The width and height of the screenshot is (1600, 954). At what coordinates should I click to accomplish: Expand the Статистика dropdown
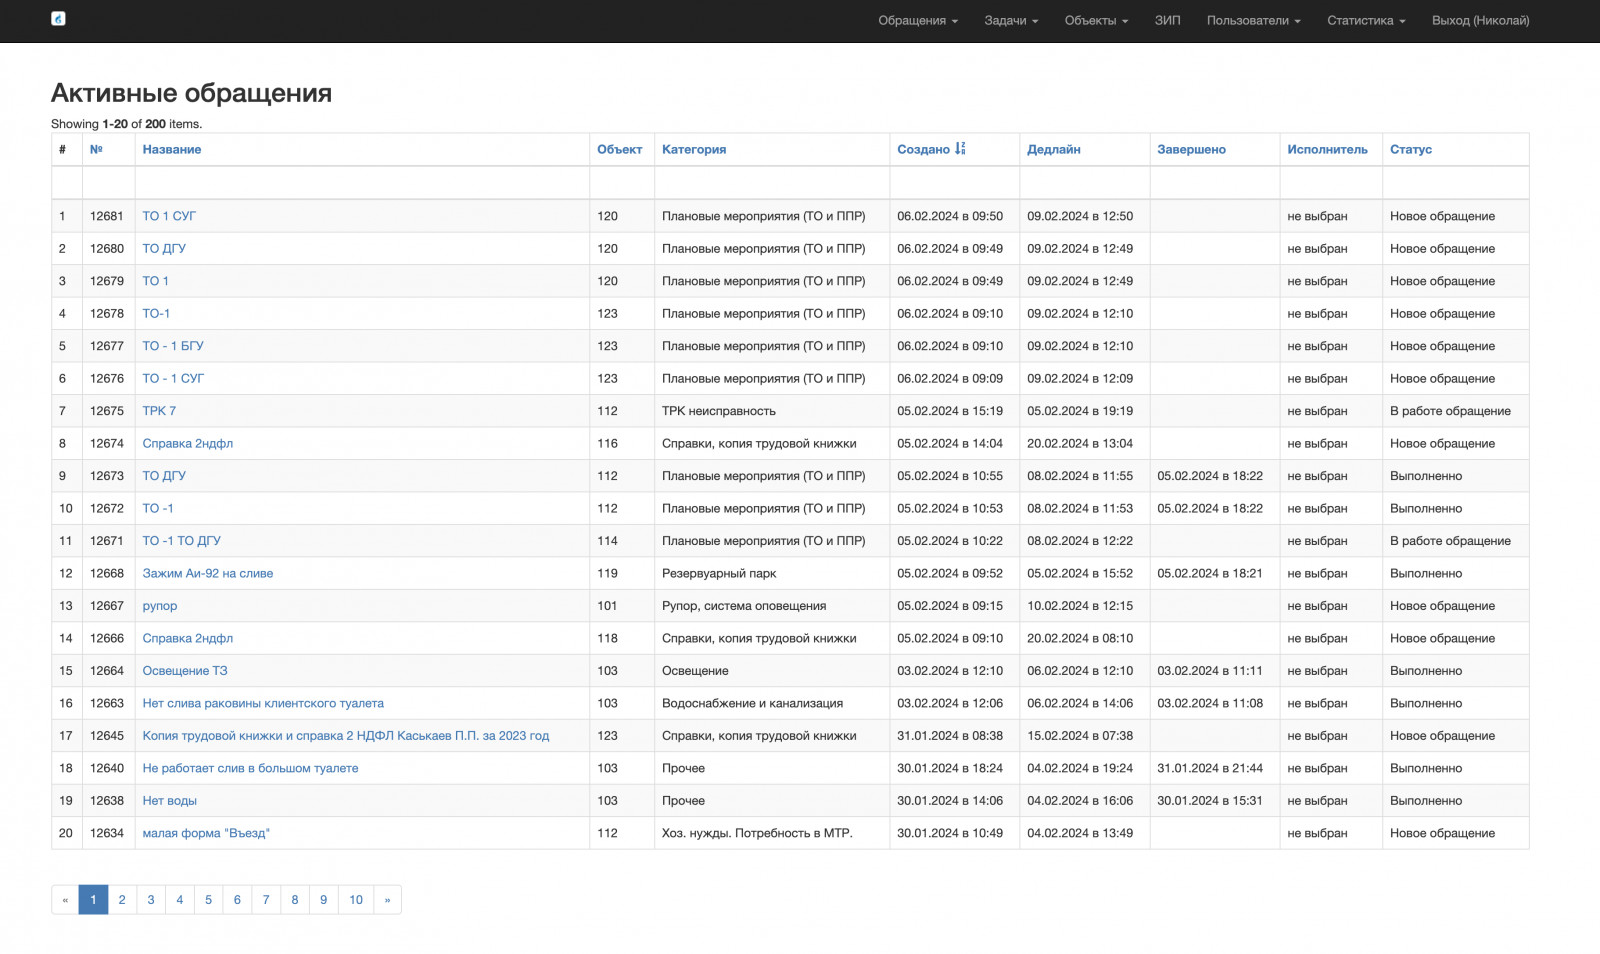[1365, 20]
